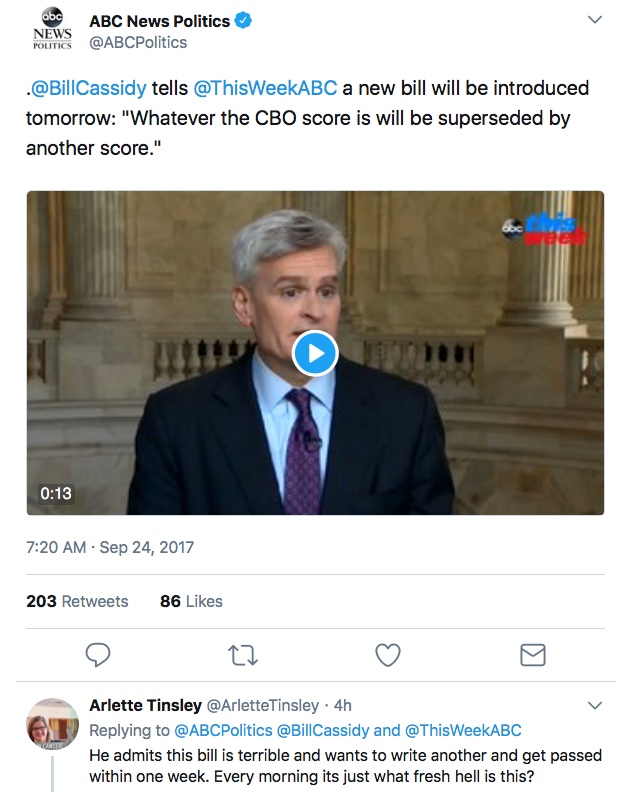This screenshot has height=792, width=630.
Task: Click the @ABCPolitics handle
Action: click(x=138, y=43)
